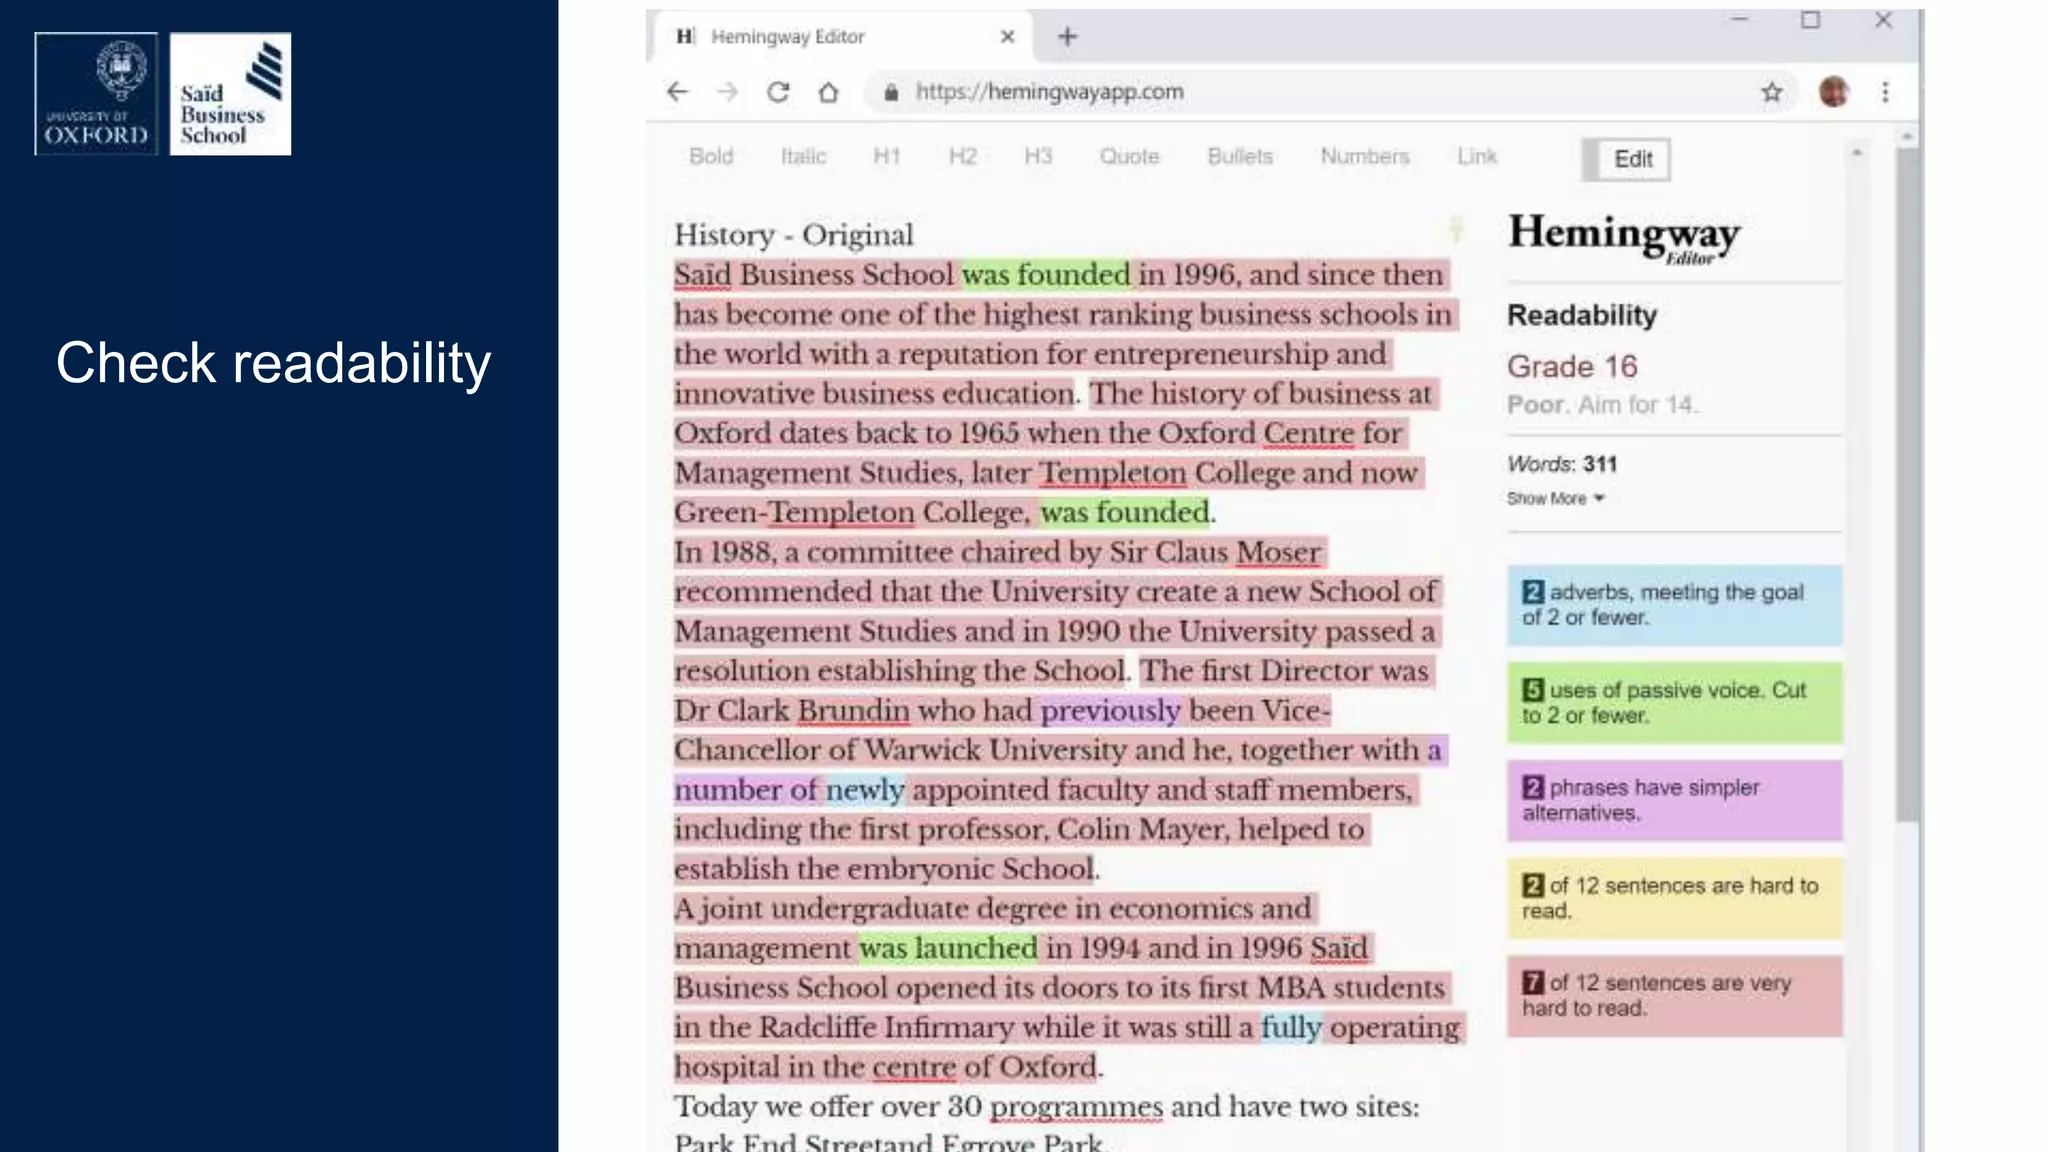This screenshot has width=2048, height=1152.
Task: Click the browser forward arrow
Action: click(728, 92)
